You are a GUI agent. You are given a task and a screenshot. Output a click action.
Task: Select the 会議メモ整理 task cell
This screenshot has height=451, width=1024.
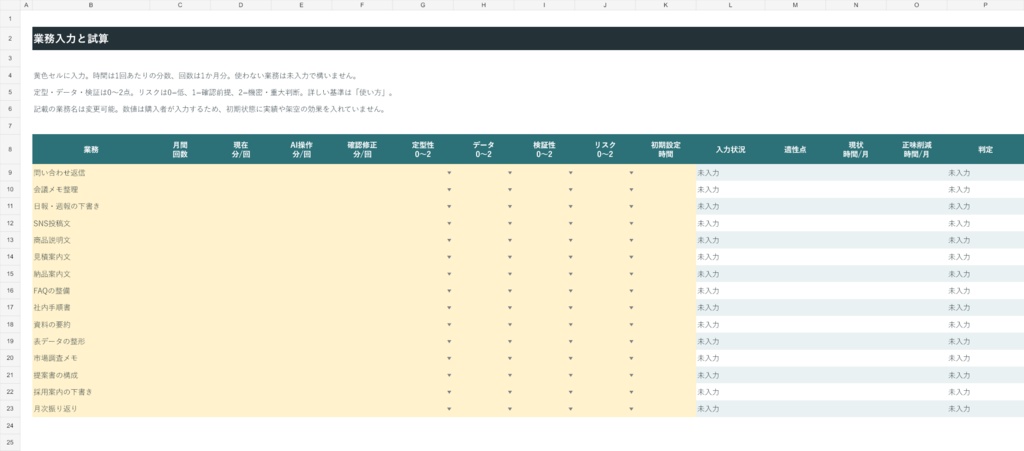click(91, 190)
